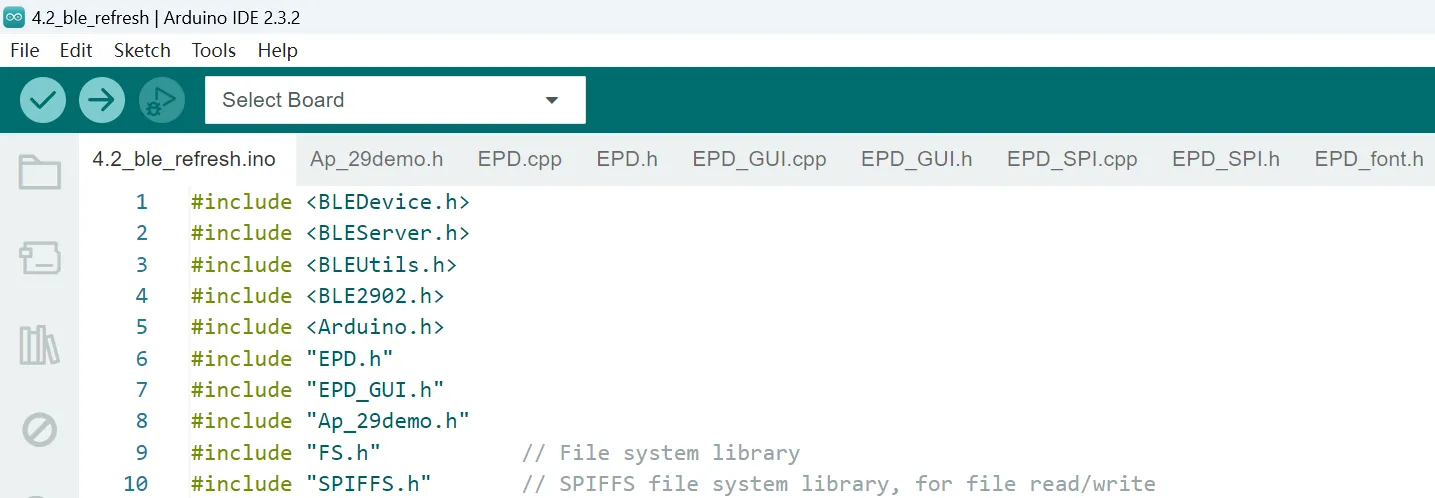1435x498 pixels.
Task: Click the Verify sketch checkmark button
Action: click(x=43, y=100)
